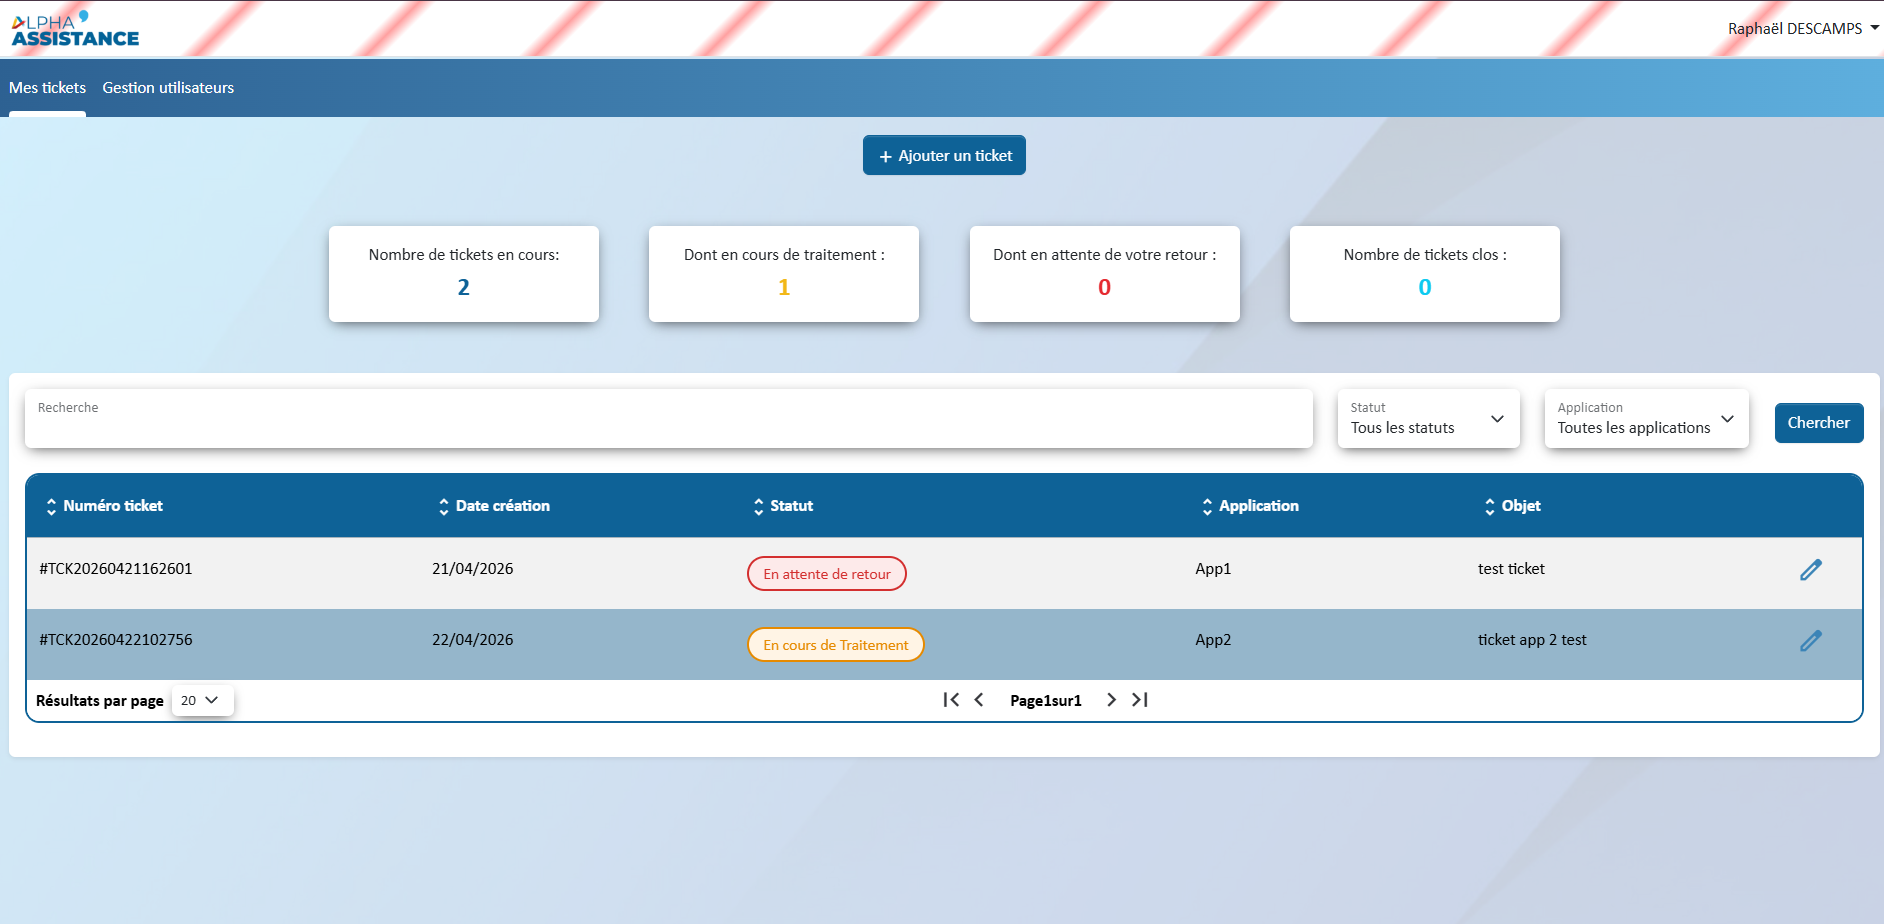
Task: Click App1 application cell
Action: click(1213, 569)
